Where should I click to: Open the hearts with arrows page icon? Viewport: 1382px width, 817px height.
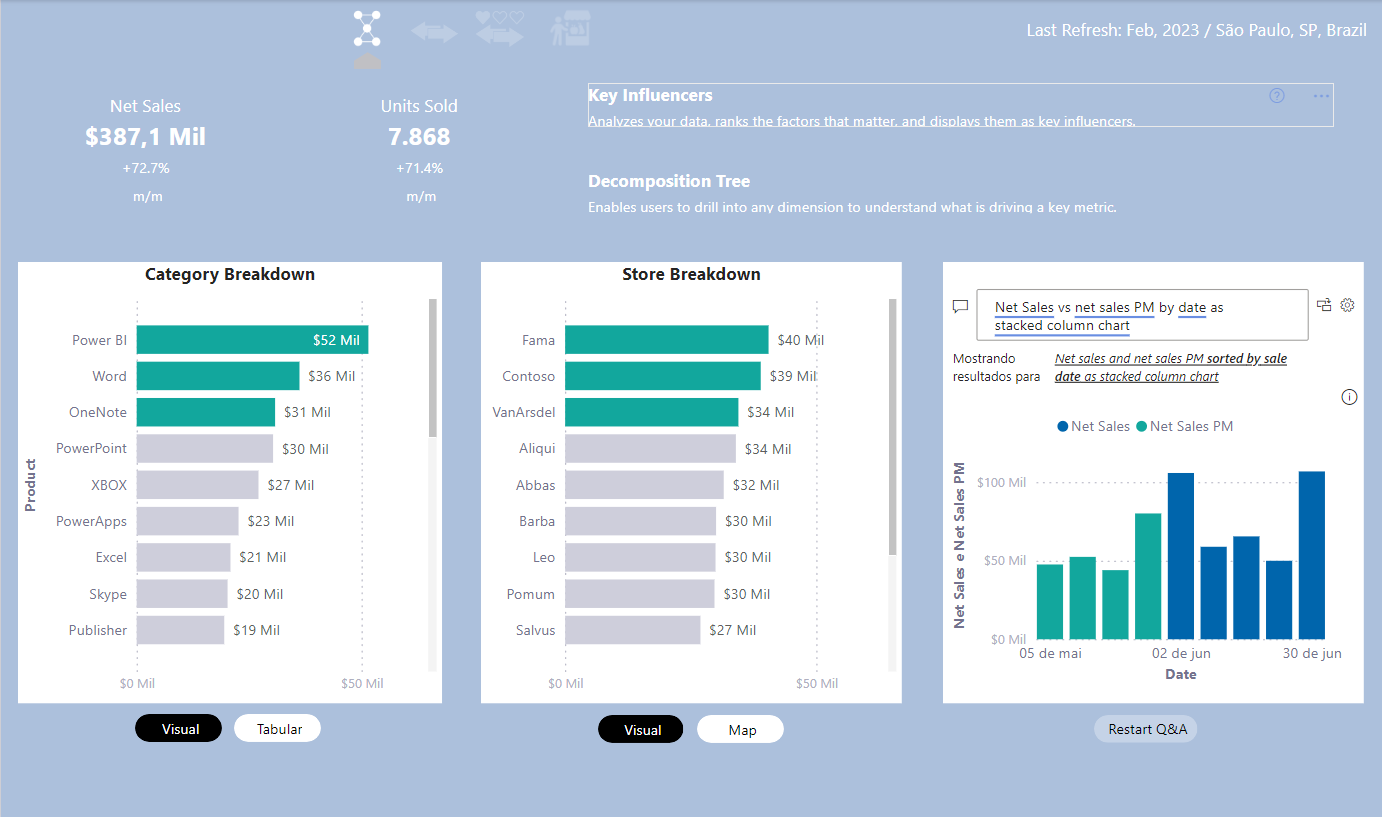500,29
